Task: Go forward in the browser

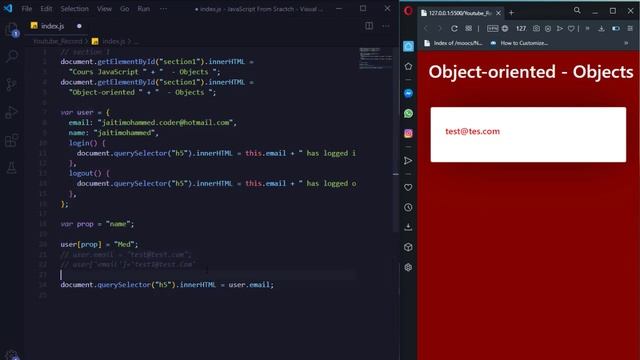Action: (440, 28)
